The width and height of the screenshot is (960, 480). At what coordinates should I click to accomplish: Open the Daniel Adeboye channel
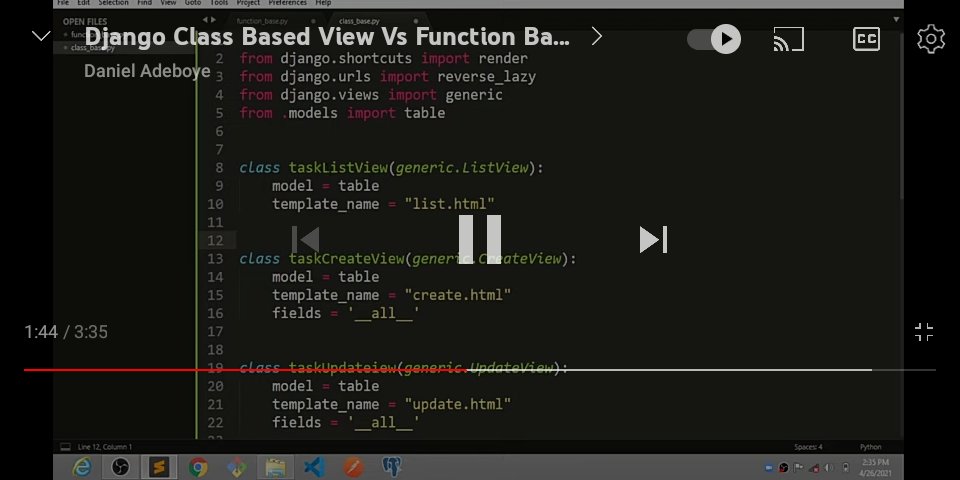147,71
